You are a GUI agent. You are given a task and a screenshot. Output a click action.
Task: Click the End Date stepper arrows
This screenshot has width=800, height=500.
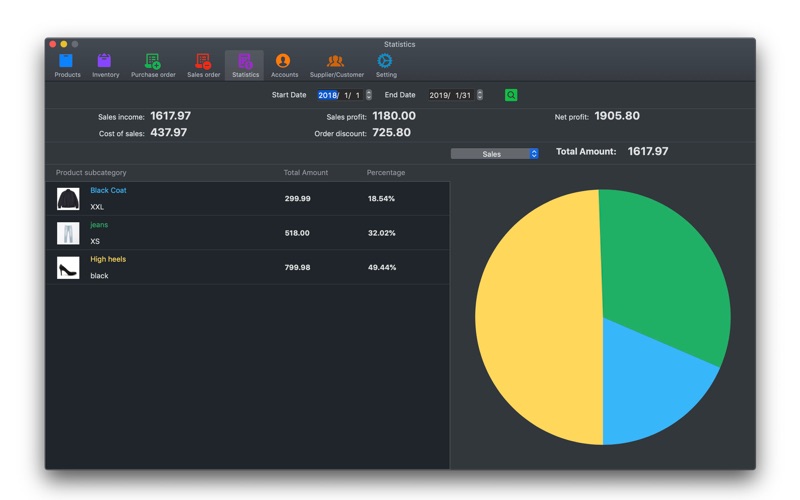tap(480, 95)
